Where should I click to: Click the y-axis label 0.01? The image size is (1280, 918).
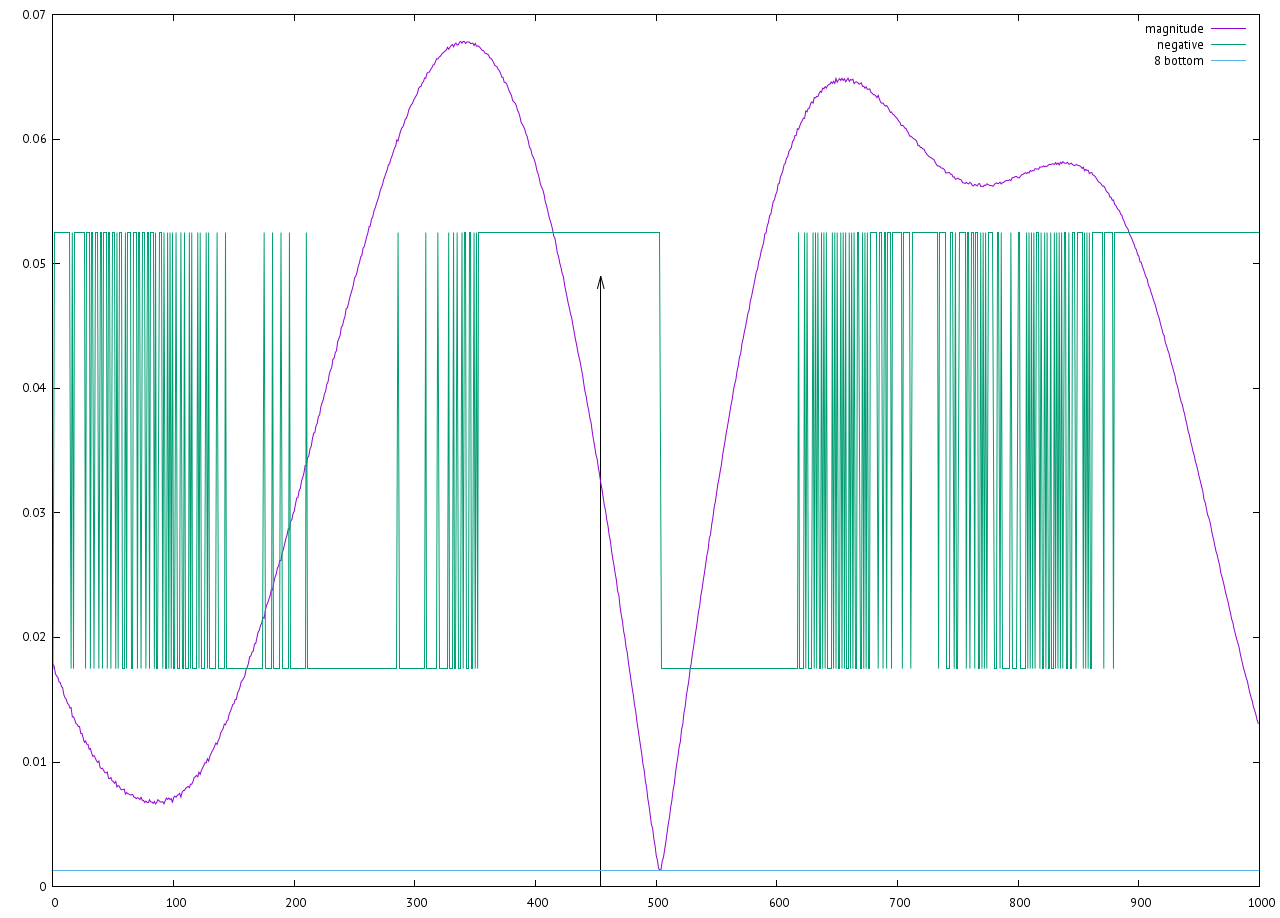click(34, 762)
